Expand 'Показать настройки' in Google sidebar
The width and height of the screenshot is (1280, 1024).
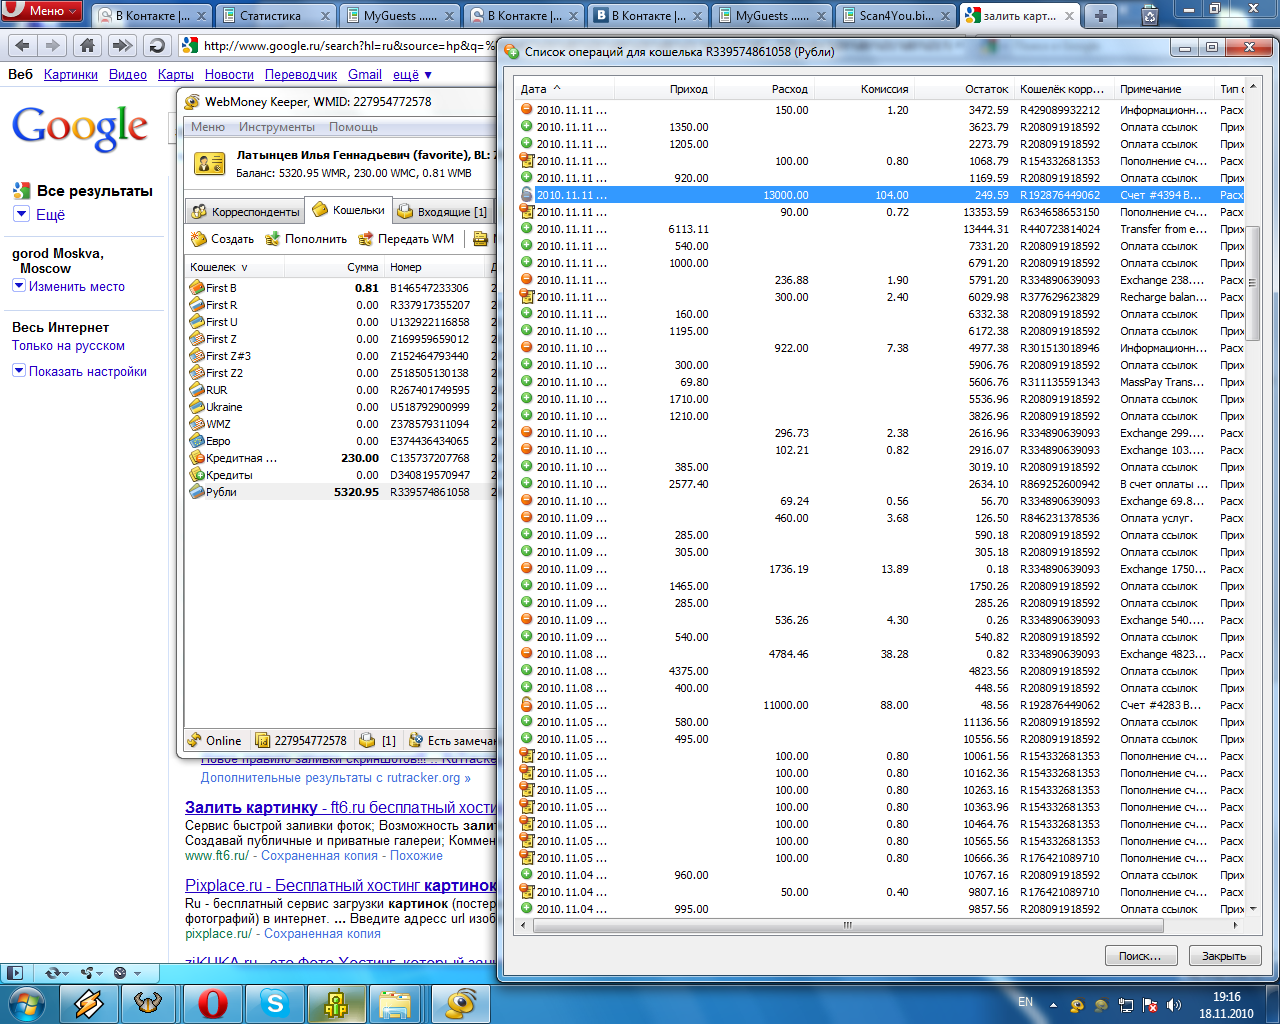pyautogui.click(x=87, y=371)
